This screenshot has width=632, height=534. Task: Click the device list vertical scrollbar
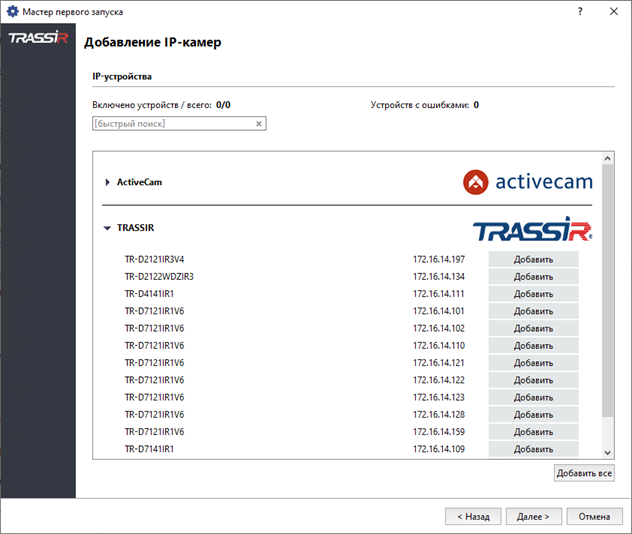(x=607, y=290)
